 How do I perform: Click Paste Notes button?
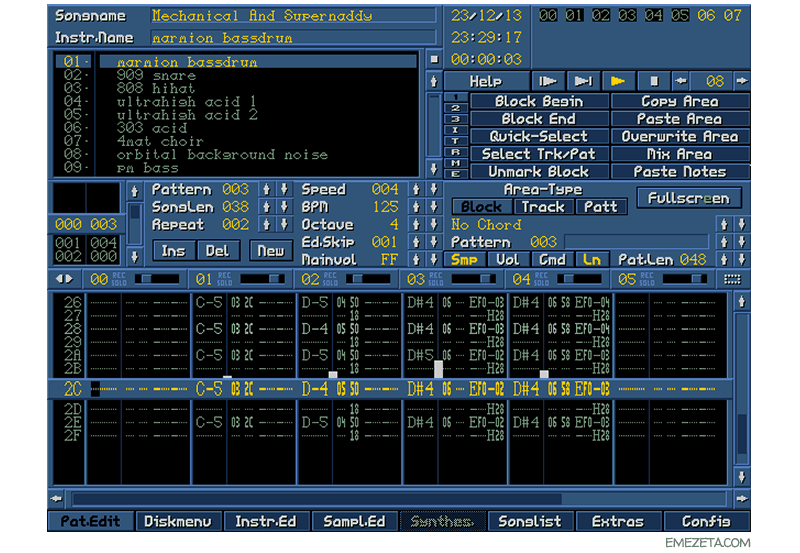coord(680,171)
